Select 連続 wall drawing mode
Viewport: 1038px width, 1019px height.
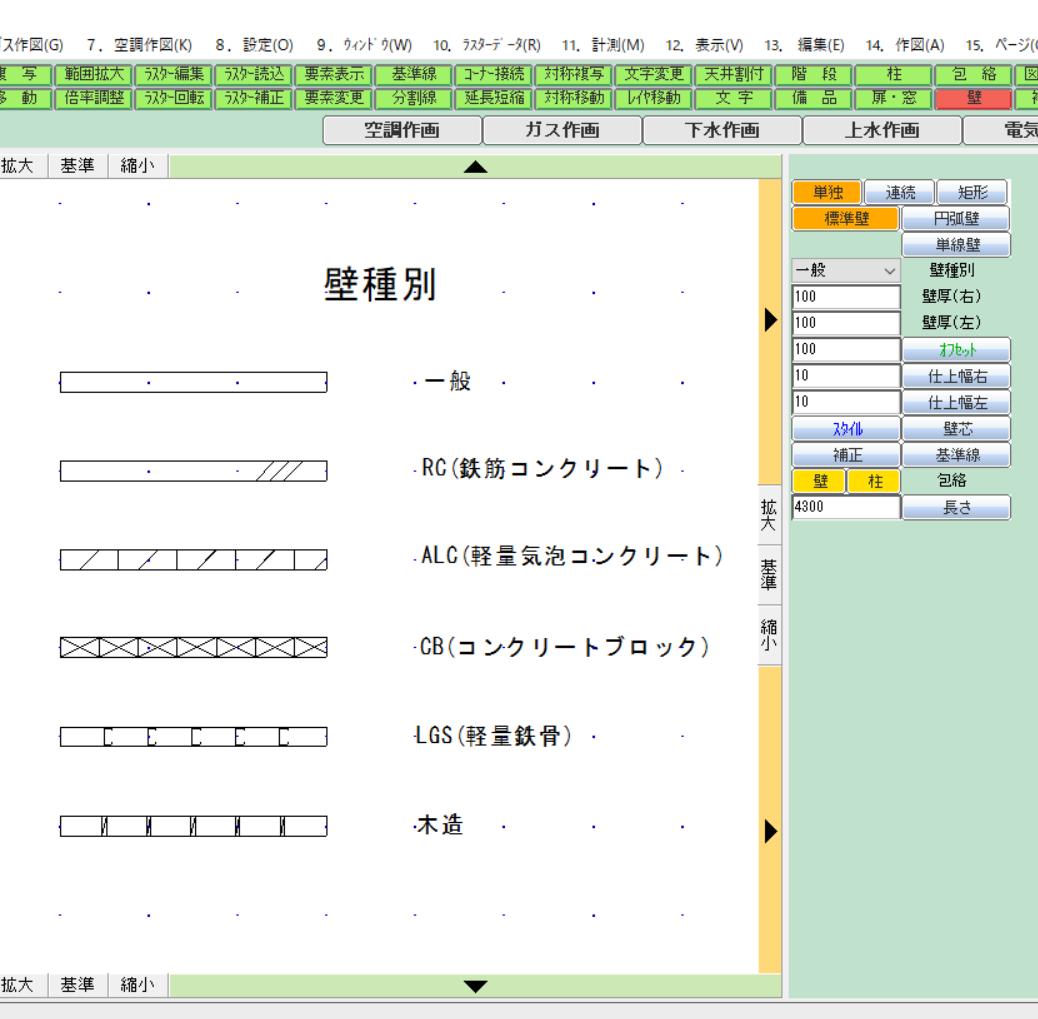900,193
